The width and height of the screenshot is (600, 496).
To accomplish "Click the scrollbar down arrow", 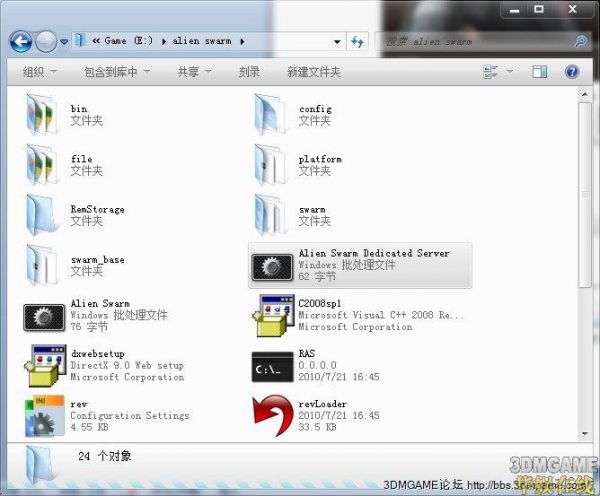I will click(x=584, y=434).
